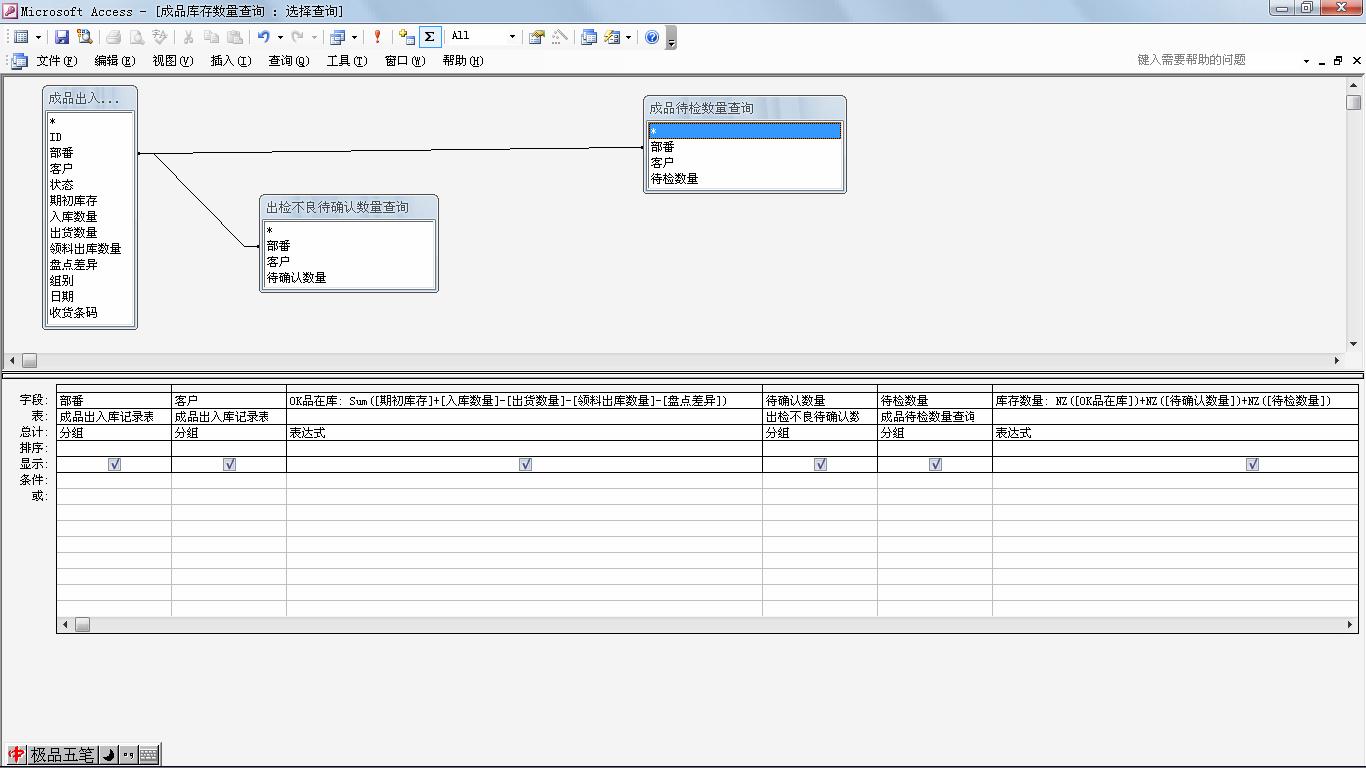
Task: Open the 工具 menu
Action: [346, 61]
